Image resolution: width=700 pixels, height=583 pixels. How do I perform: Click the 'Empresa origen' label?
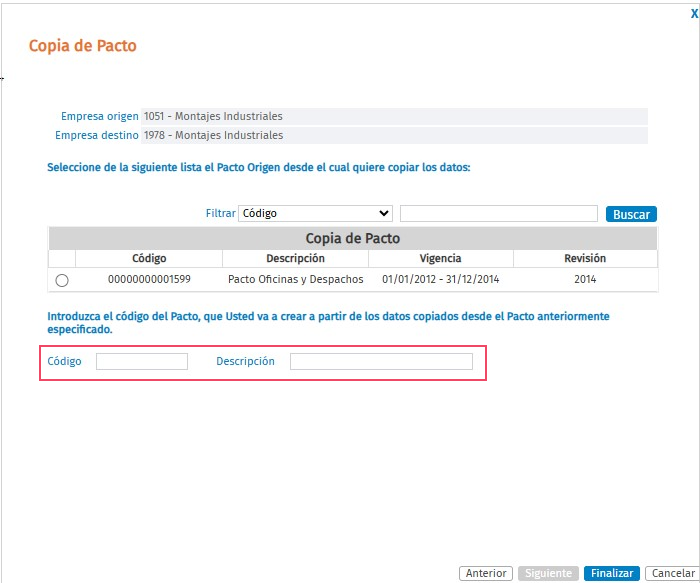(100, 117)
